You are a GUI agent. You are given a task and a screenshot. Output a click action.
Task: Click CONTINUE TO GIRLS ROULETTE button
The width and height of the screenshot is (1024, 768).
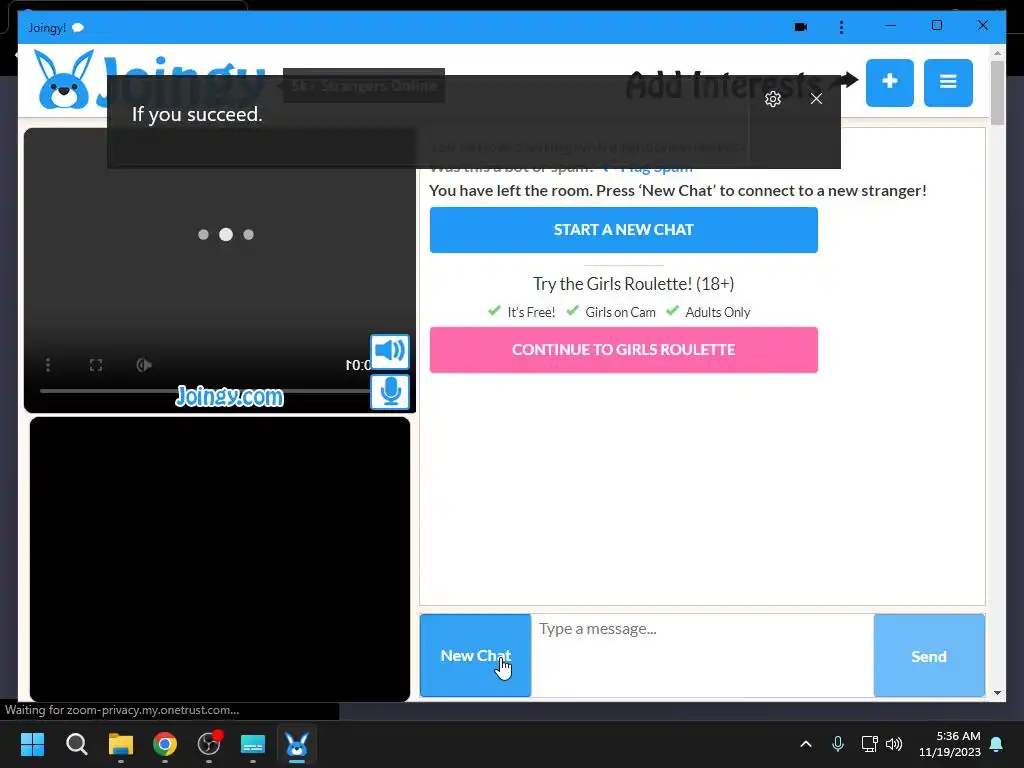[624, 350]
